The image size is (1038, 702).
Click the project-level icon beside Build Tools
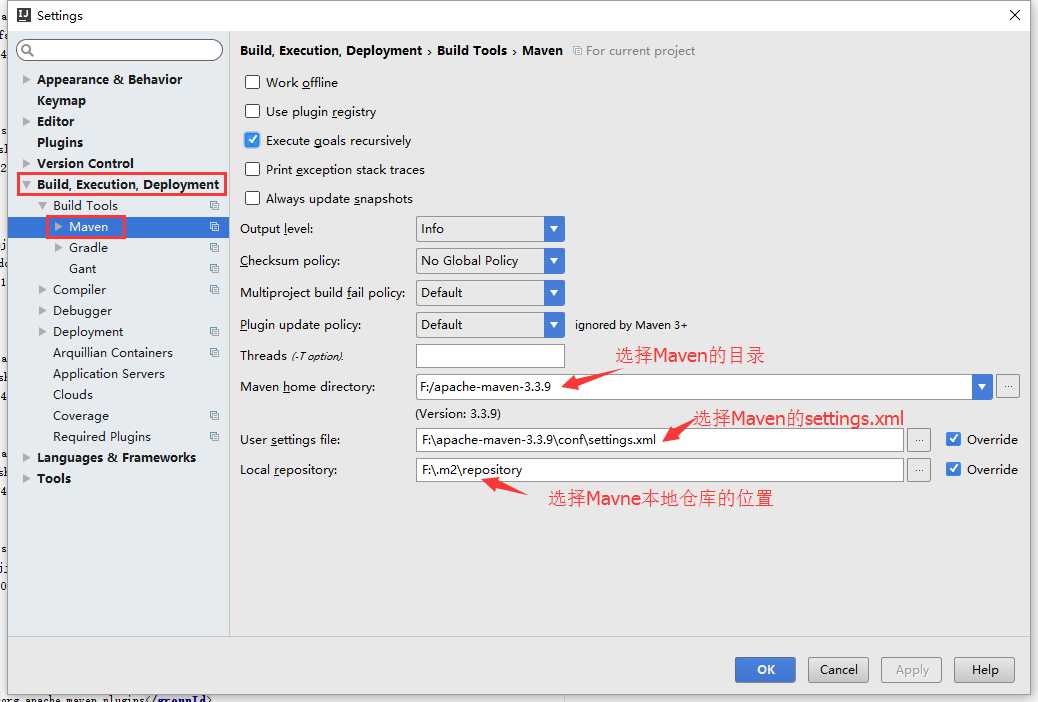pos(214,205)
